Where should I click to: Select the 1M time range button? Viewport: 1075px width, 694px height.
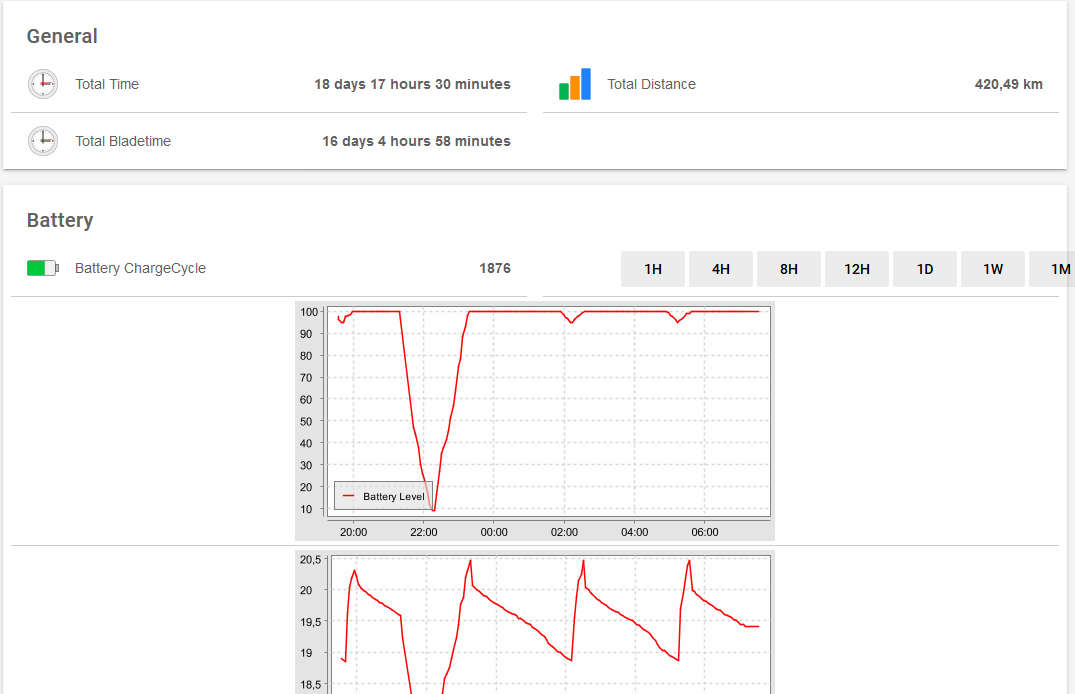click(1052, 269)
